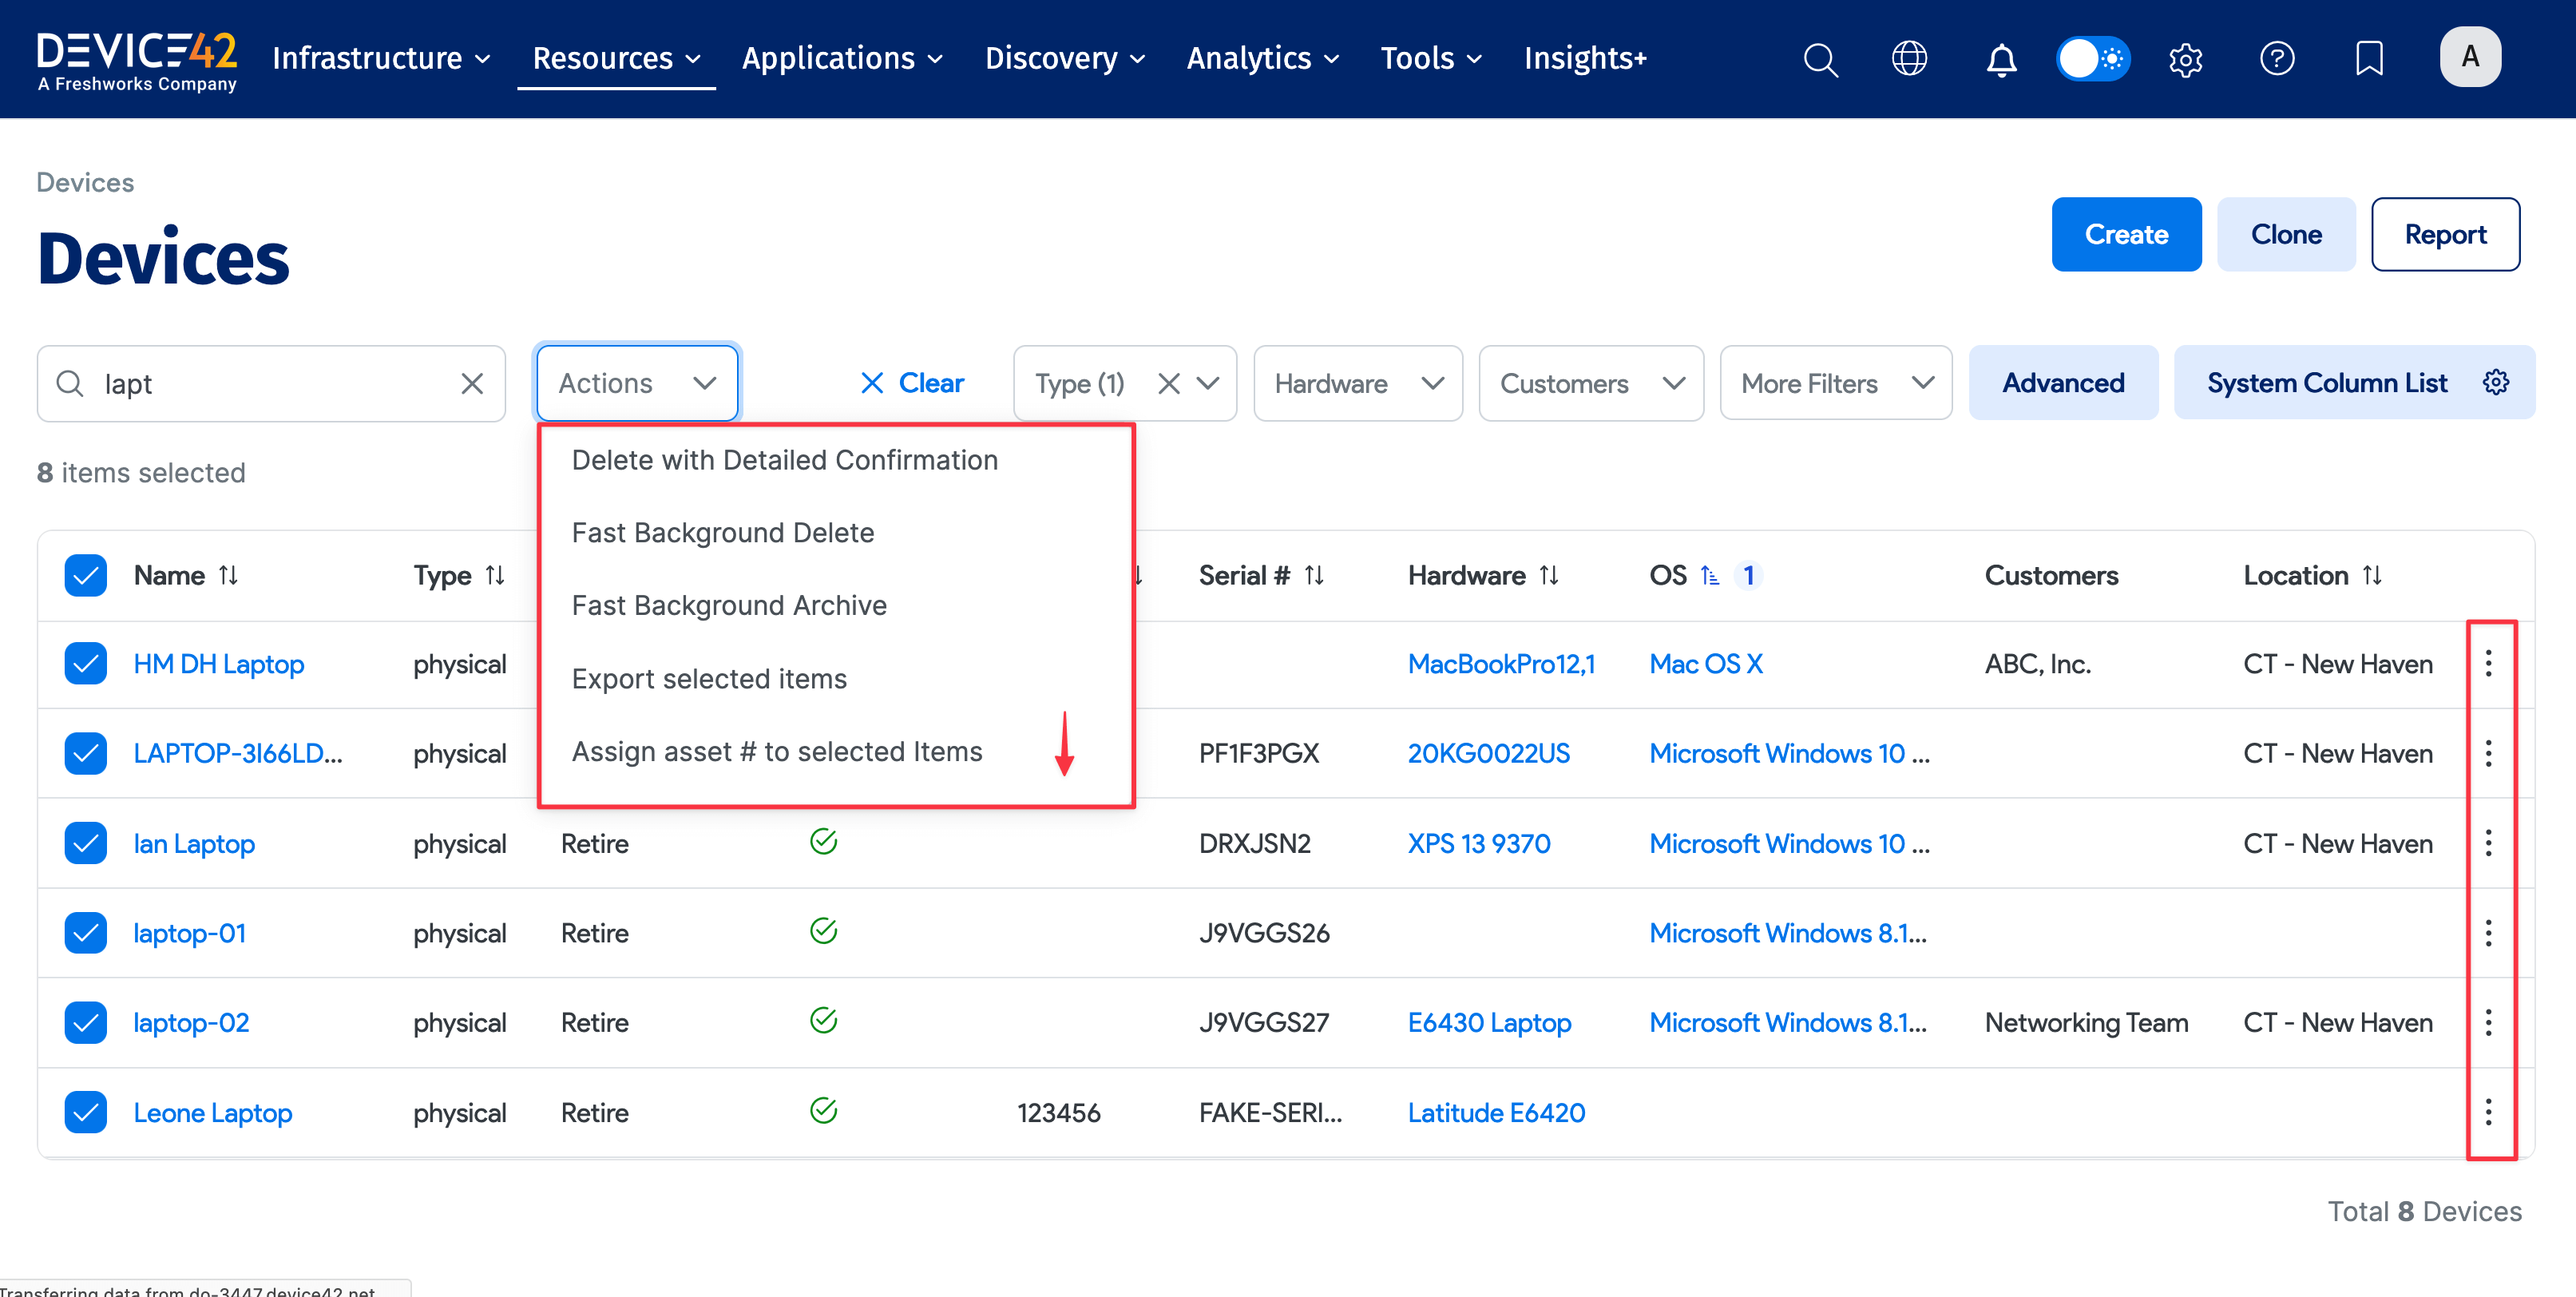Viewport: 2576px width, 1297px height.
Task: Open the Customers filter dropdown
Action: (1590, 383)
